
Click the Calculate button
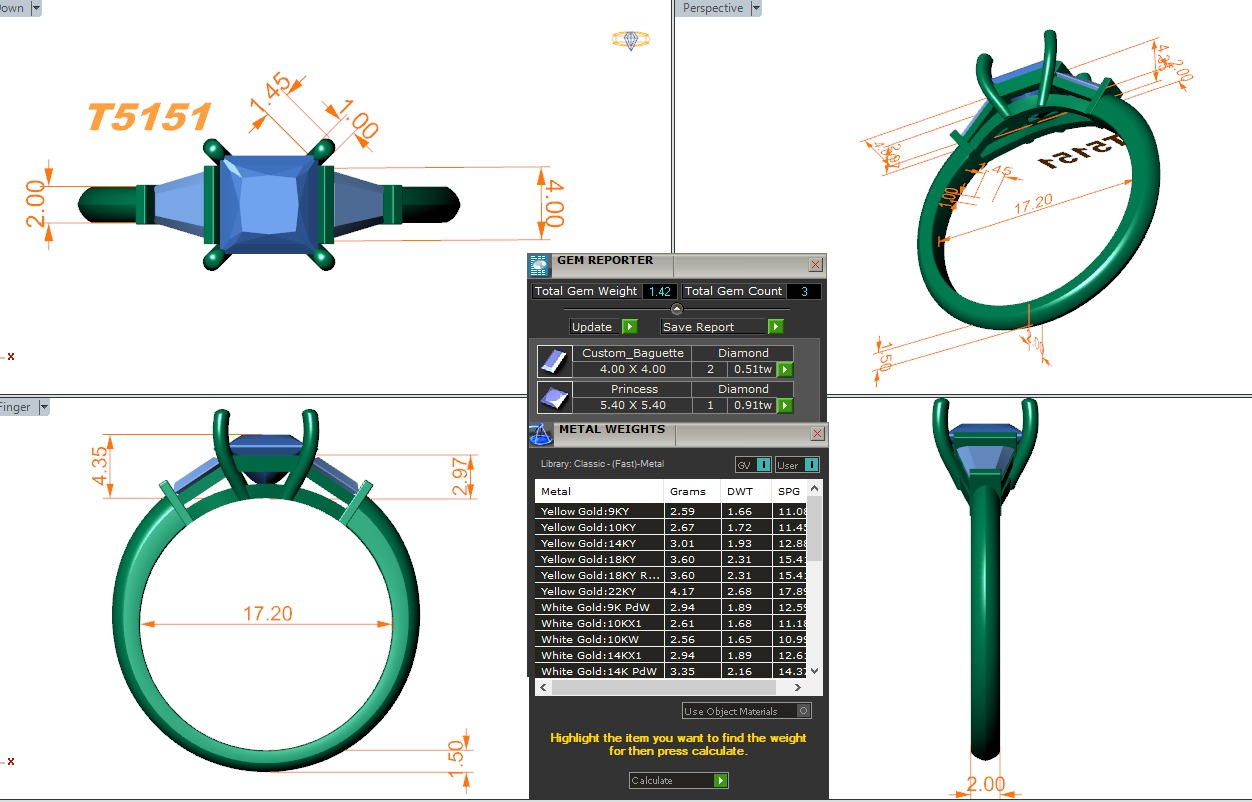678,780
